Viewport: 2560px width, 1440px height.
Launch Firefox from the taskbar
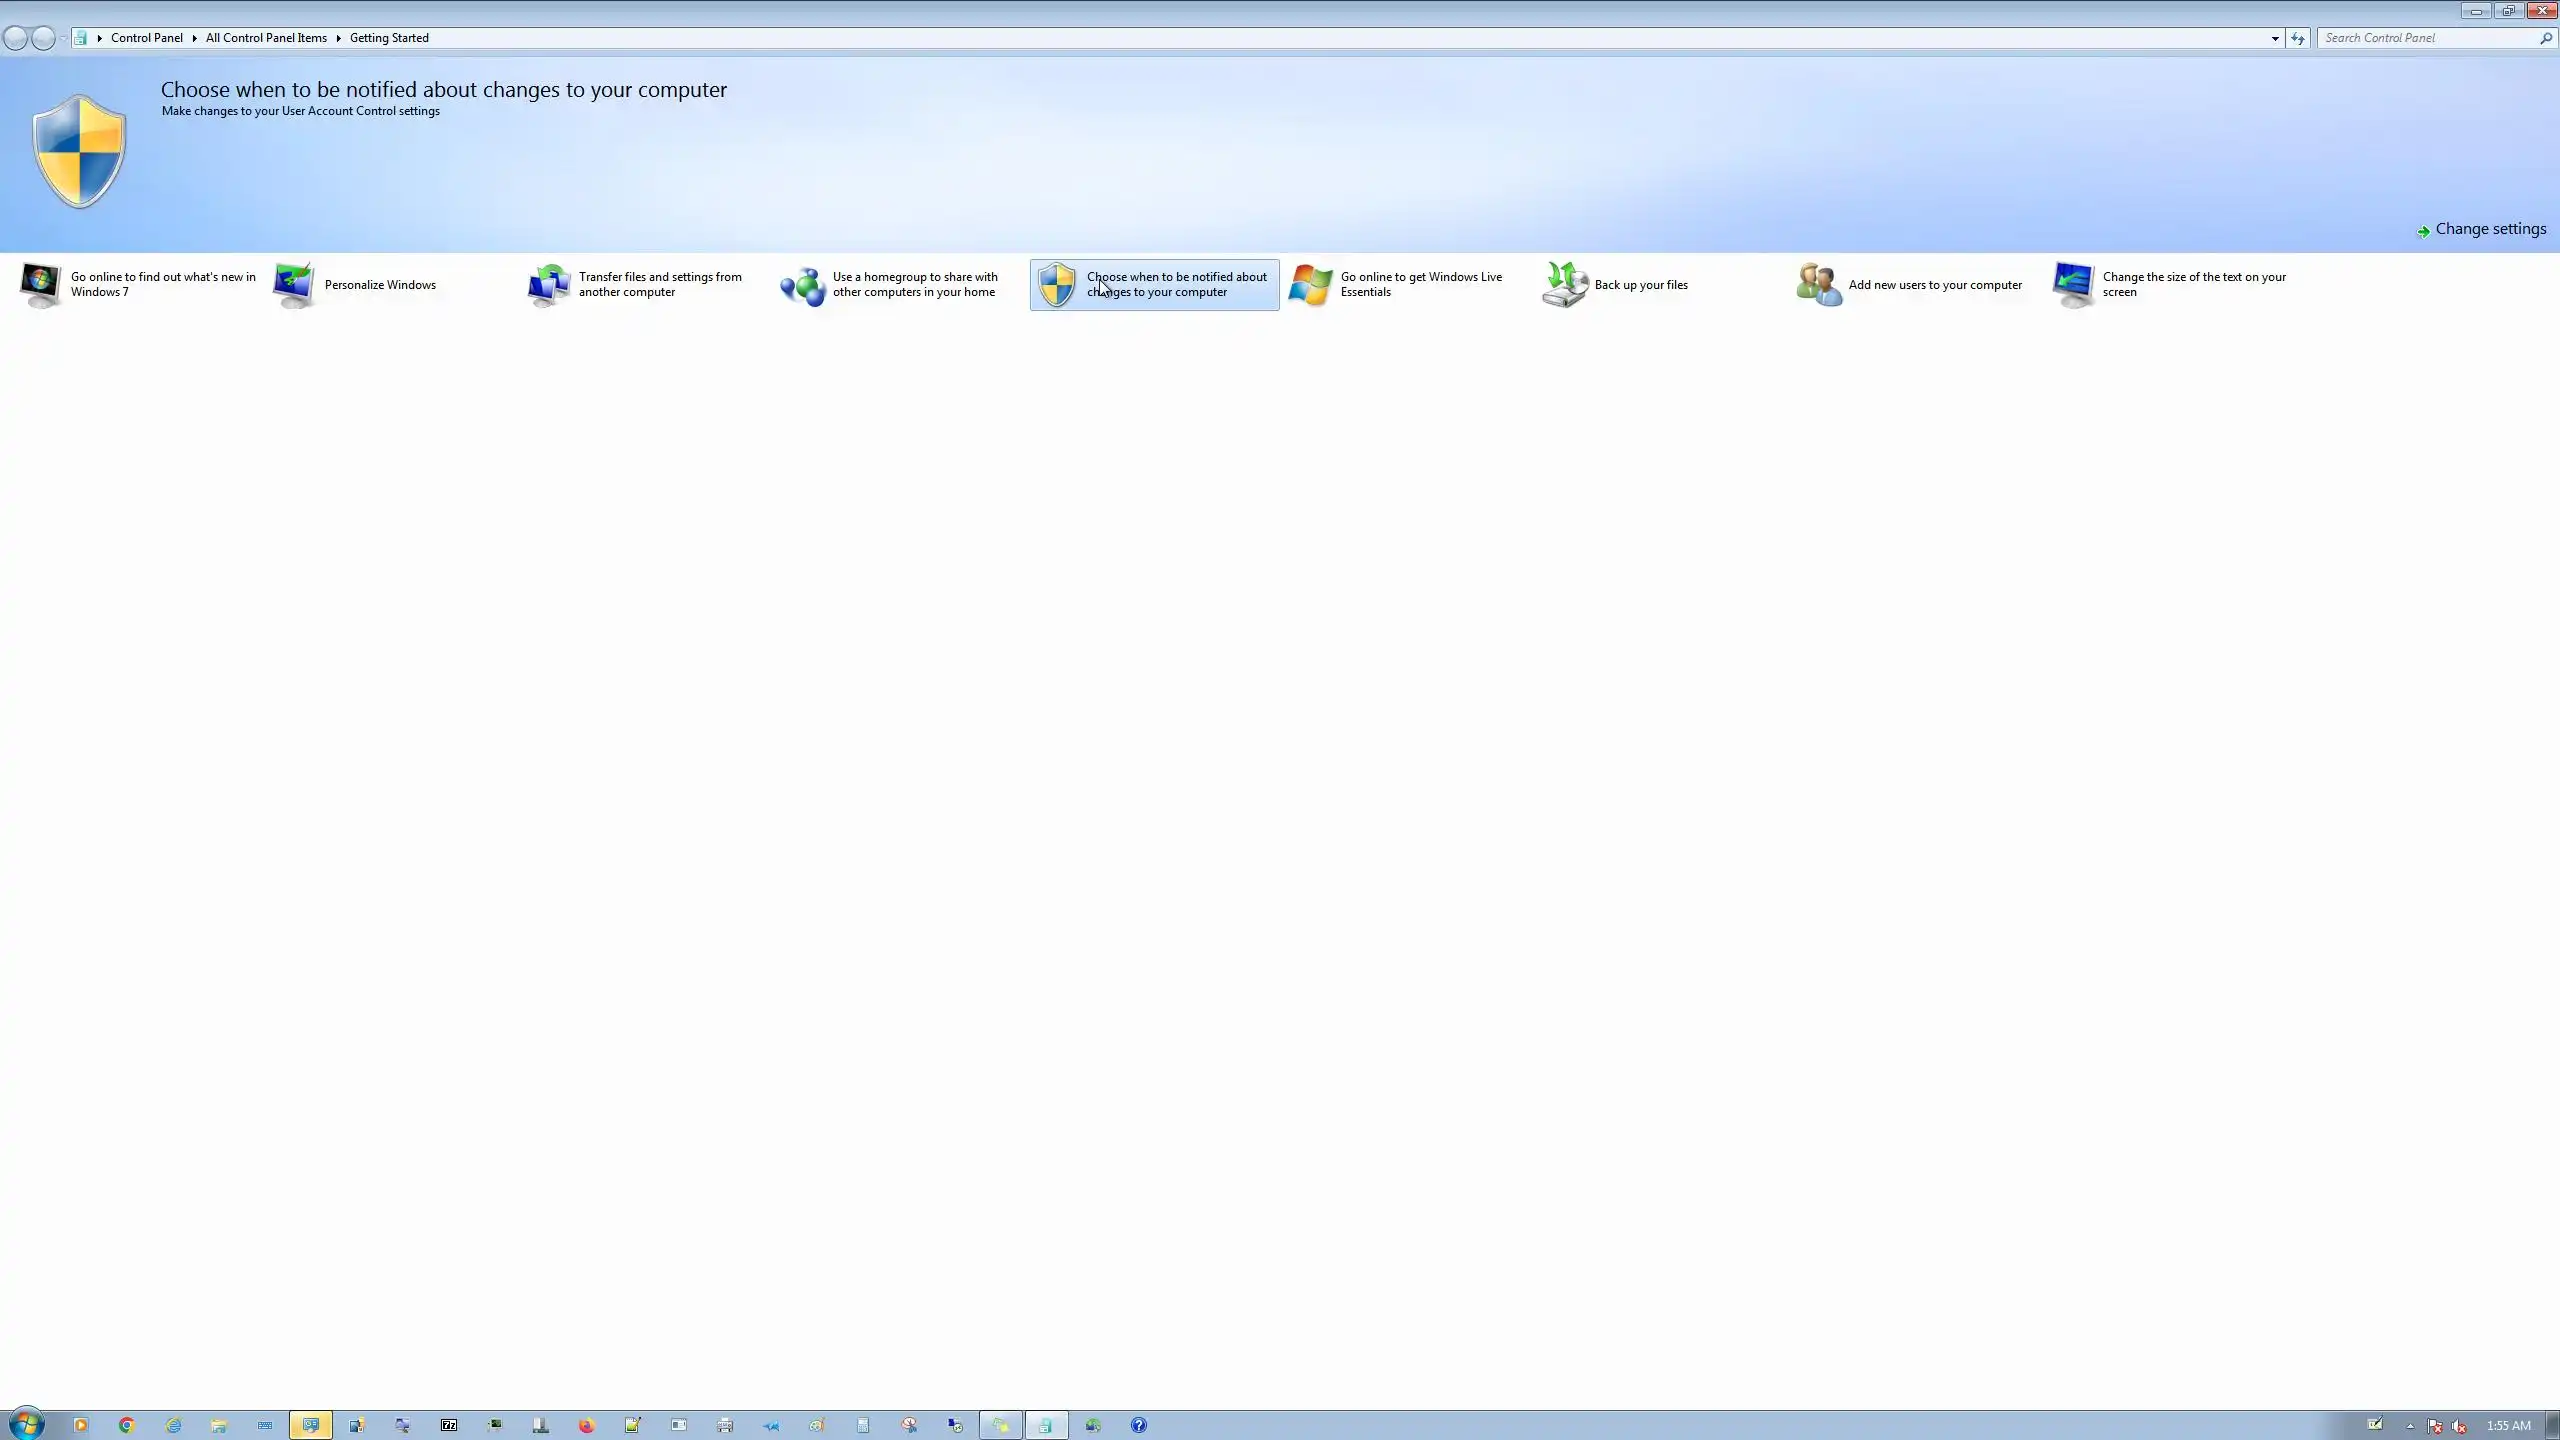587,1425
